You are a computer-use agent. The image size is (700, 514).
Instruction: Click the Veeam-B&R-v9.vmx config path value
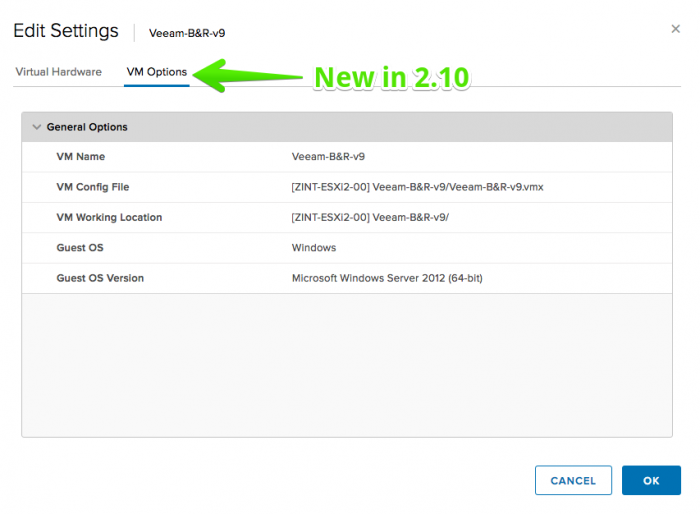417,187
